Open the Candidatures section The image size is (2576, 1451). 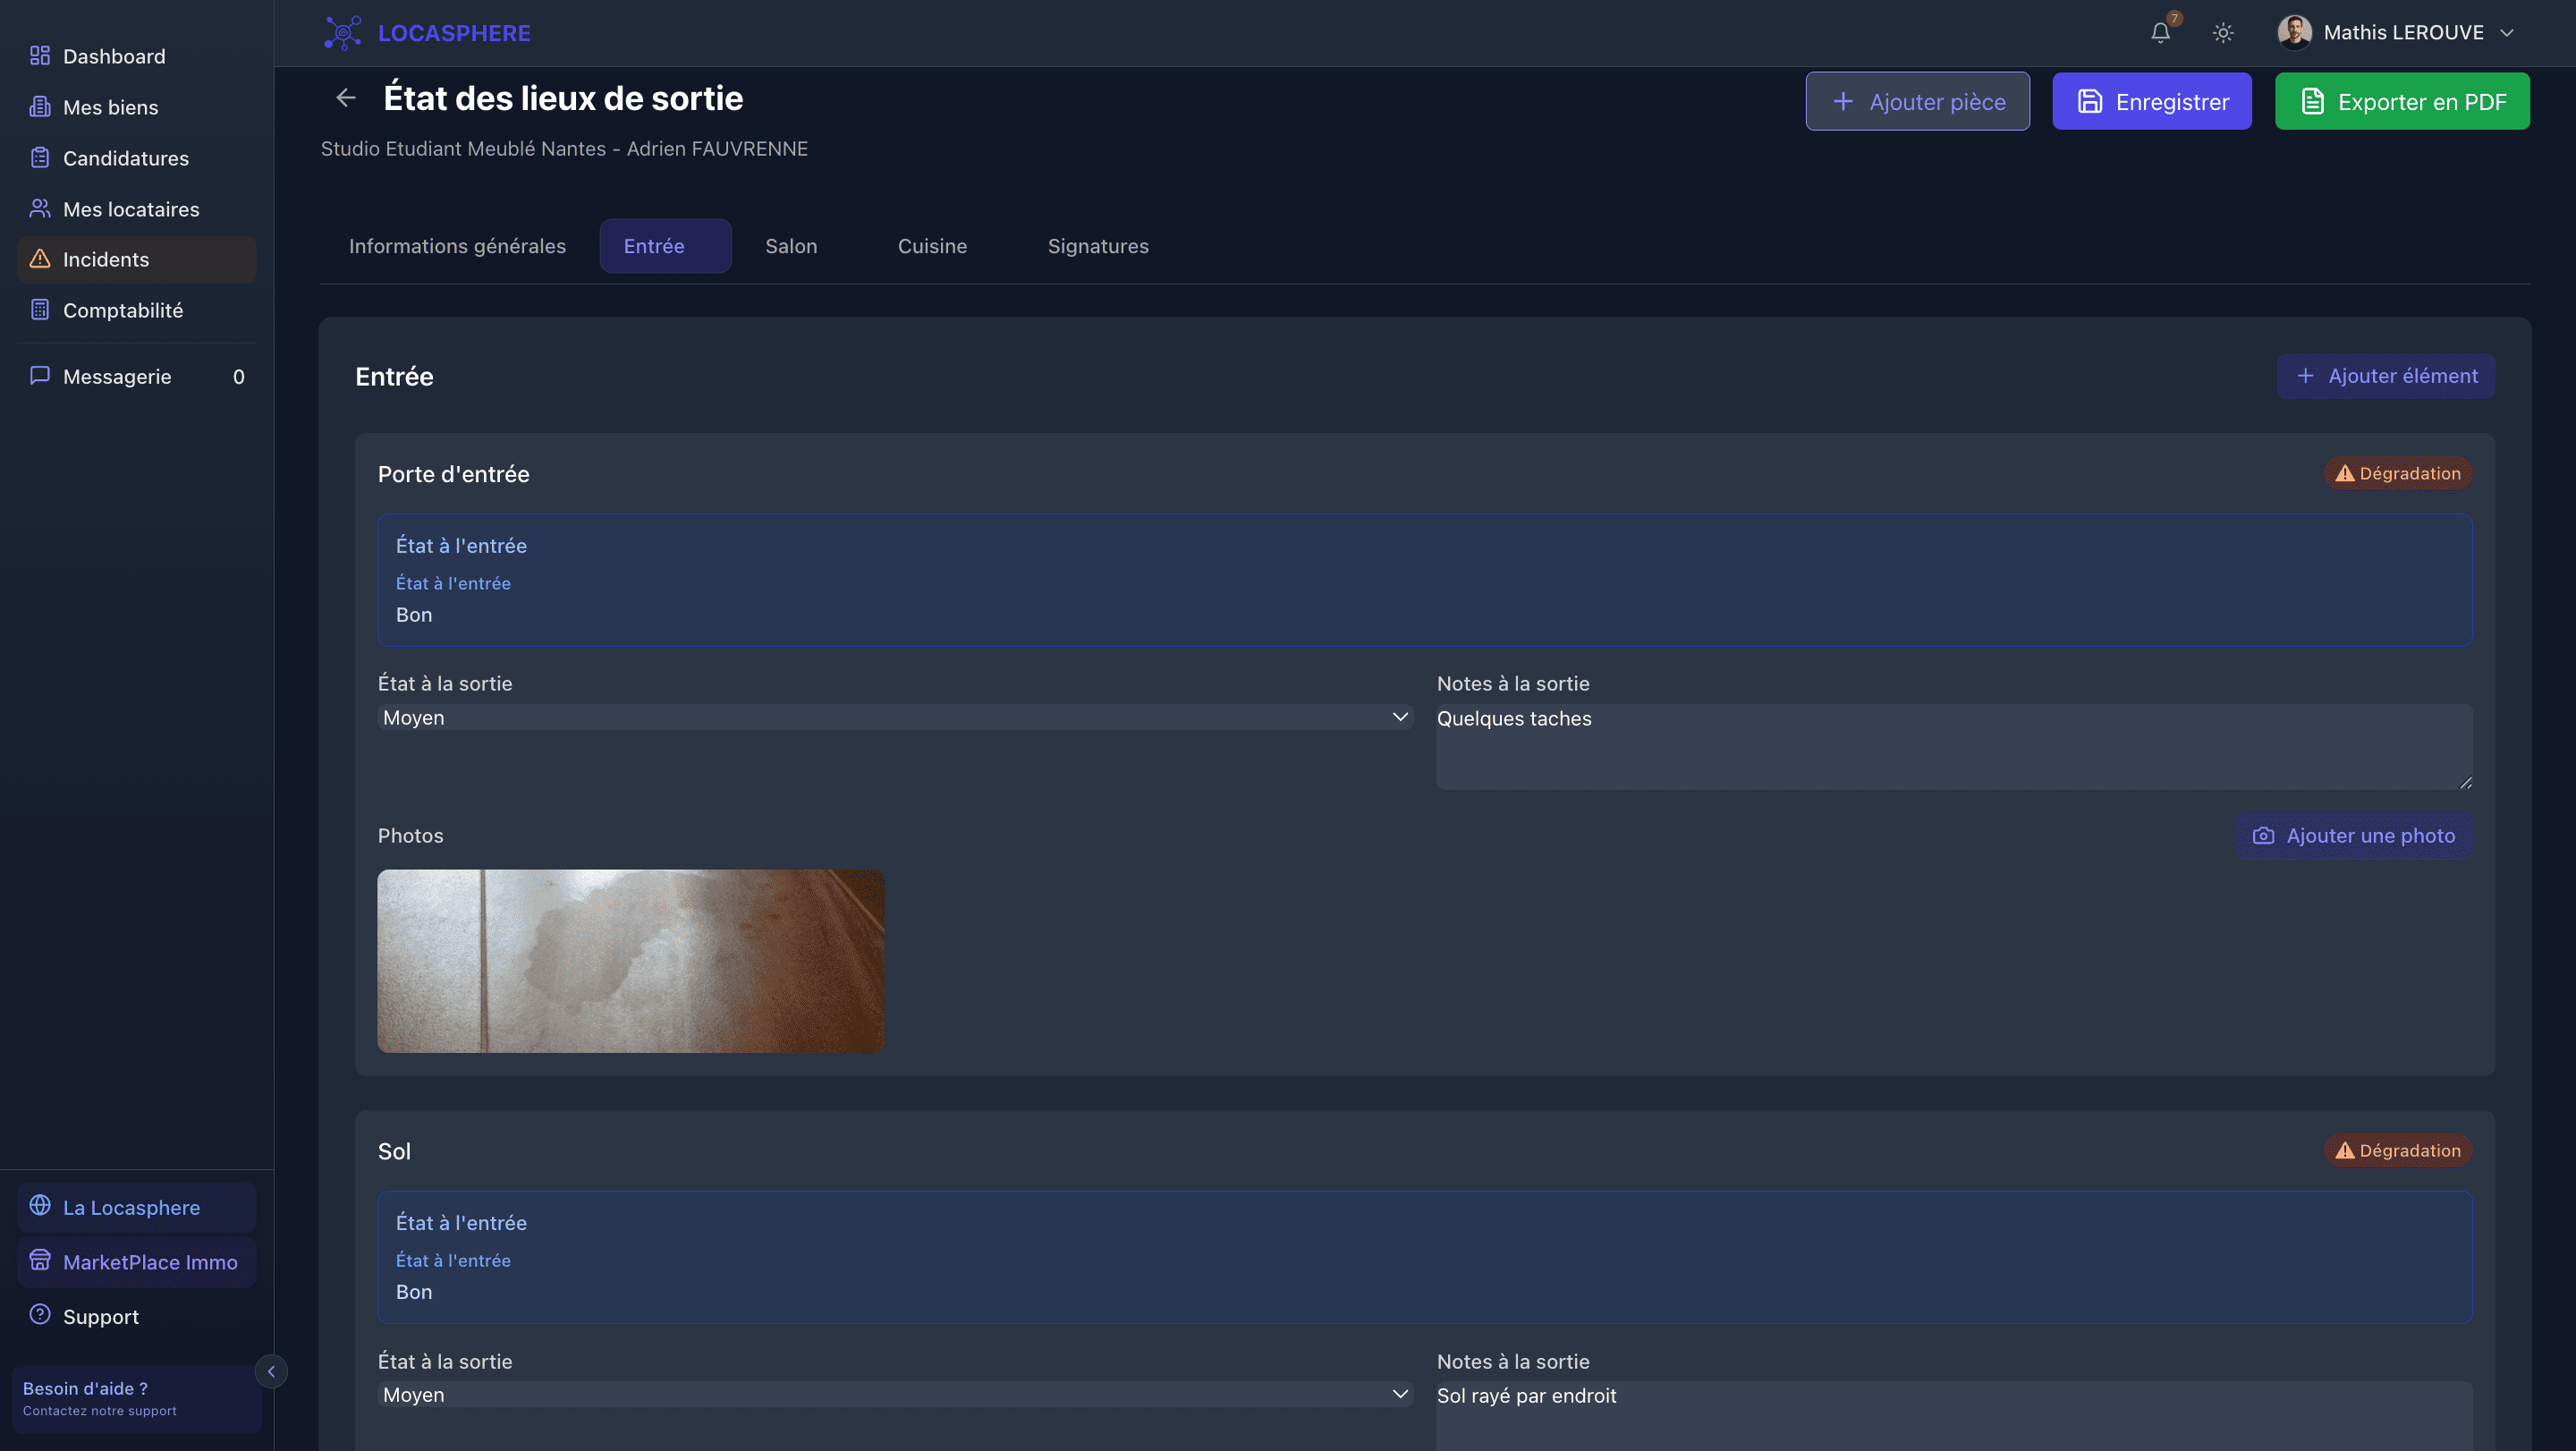(125, 158)
